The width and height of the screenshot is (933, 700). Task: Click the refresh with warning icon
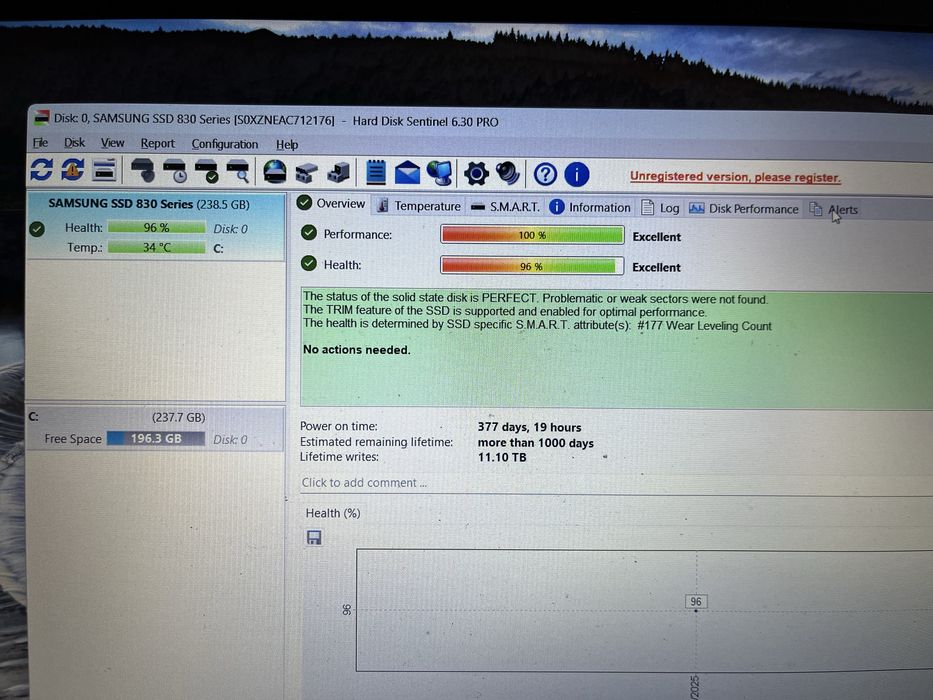73,170
